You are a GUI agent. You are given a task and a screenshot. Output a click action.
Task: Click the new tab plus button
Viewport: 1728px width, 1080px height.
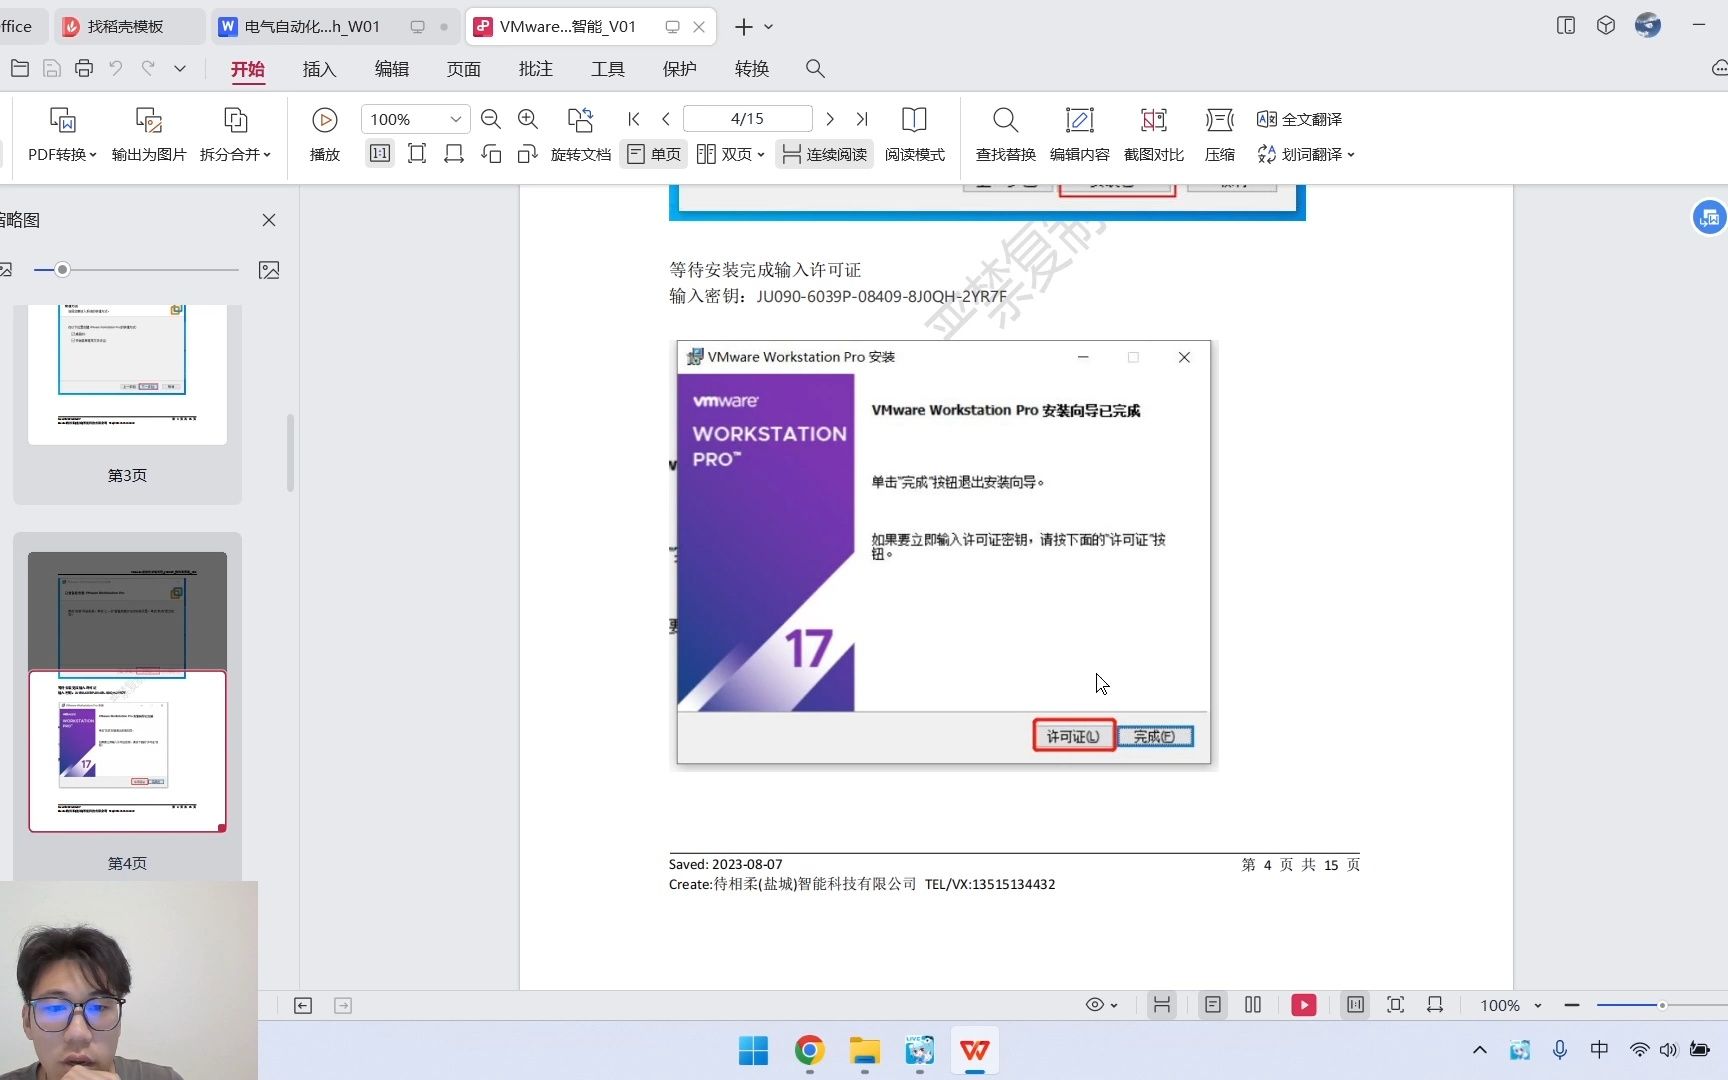[x=744, y=27]
